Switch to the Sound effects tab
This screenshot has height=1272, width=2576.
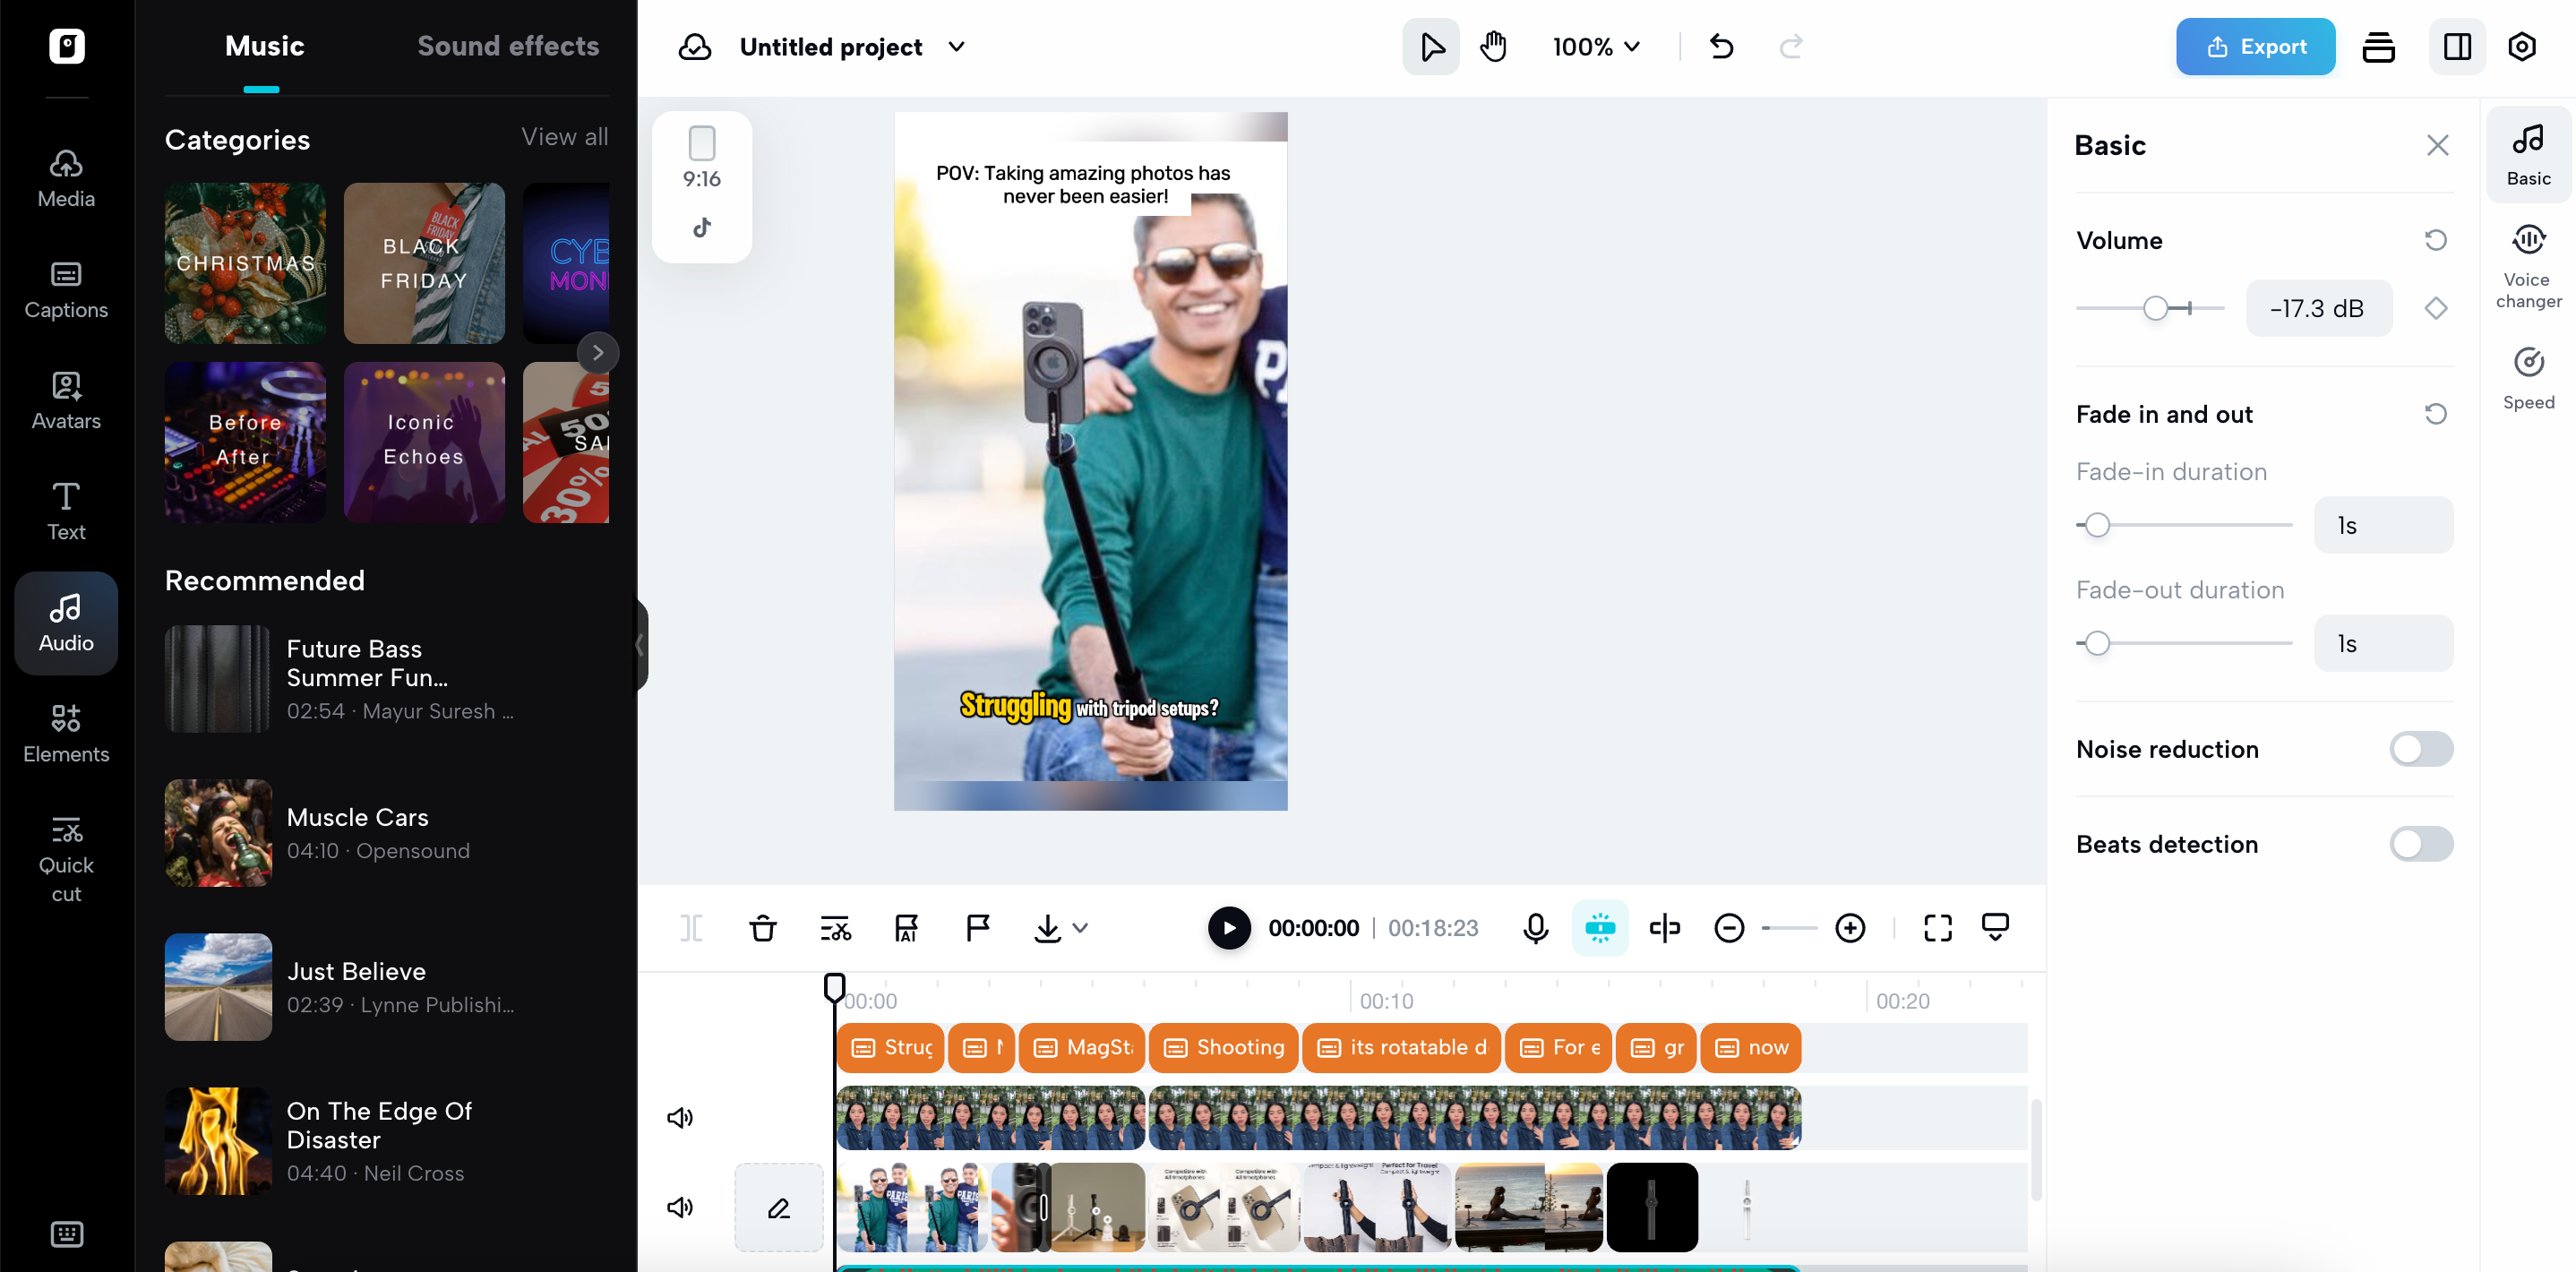point(508,46)
